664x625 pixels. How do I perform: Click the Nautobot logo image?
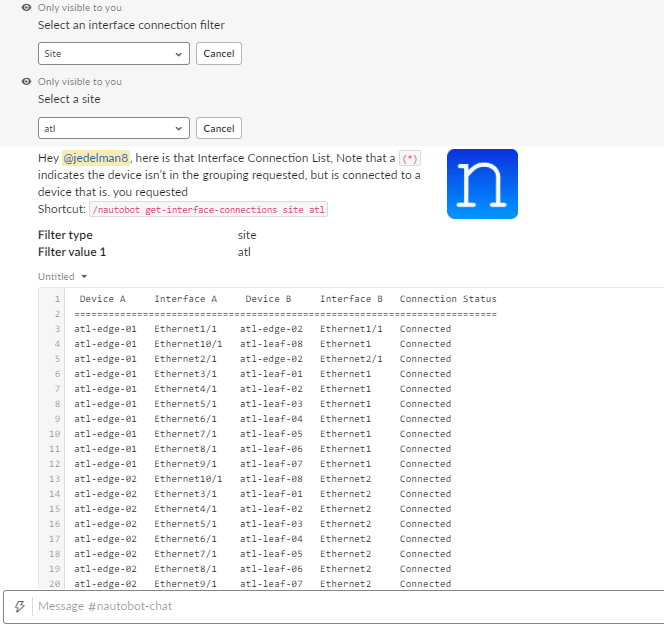click(x=482, y=184)
